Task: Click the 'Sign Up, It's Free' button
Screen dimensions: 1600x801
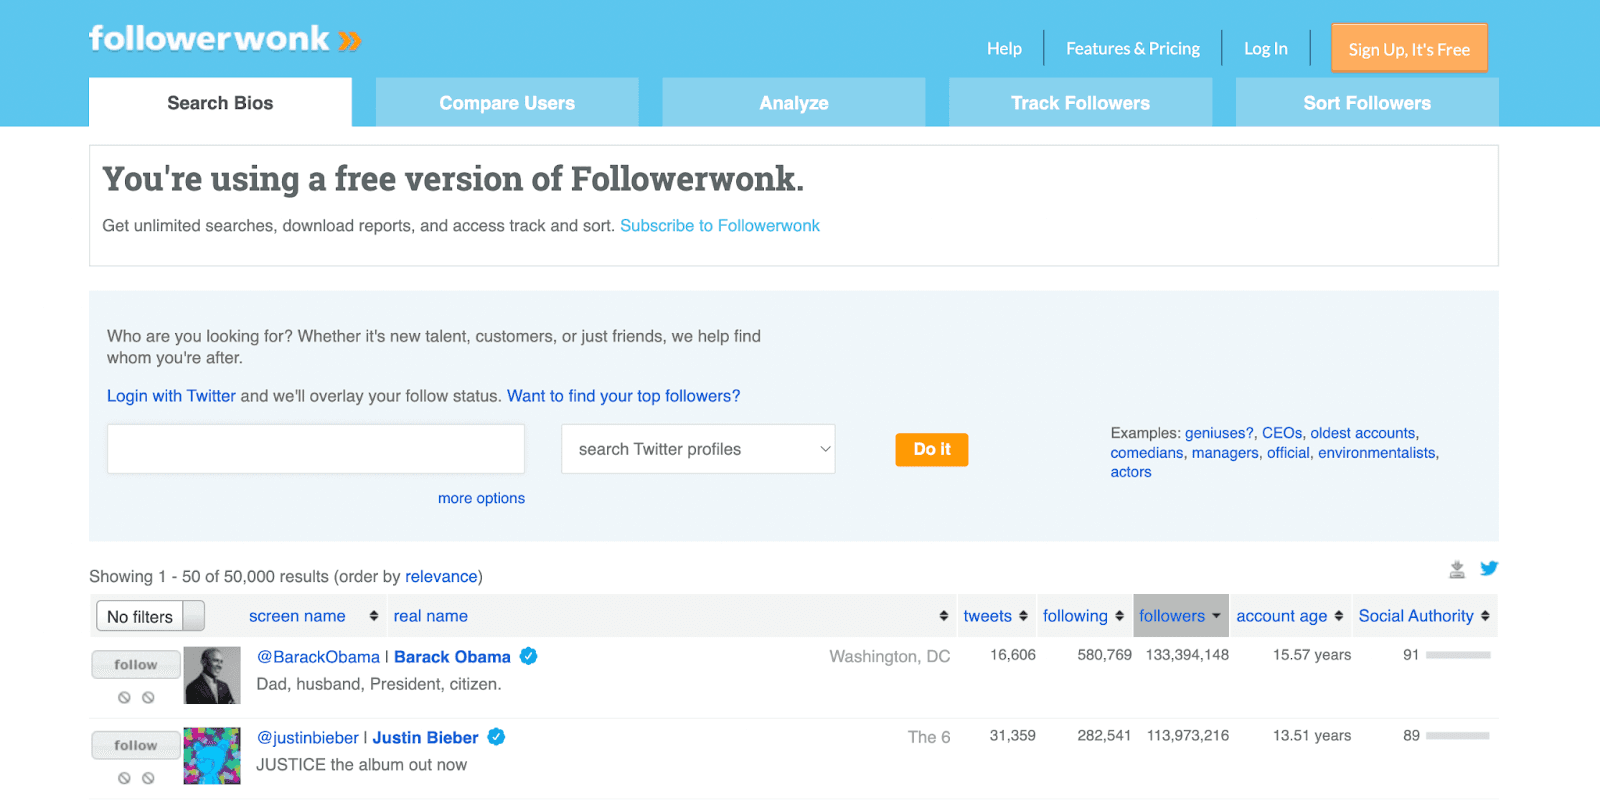Action: (1409, 48)
